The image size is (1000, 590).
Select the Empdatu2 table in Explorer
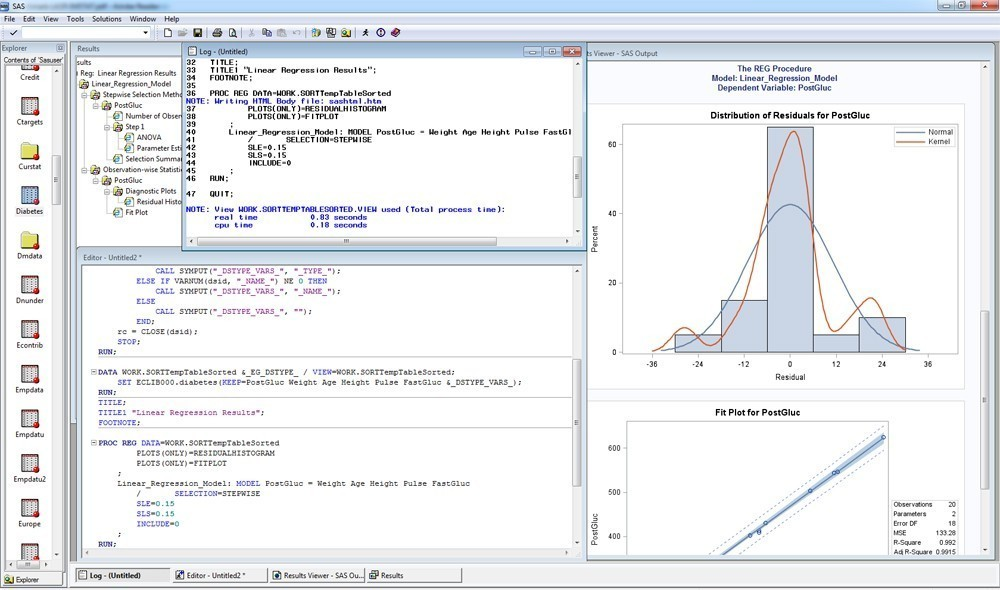29,468
